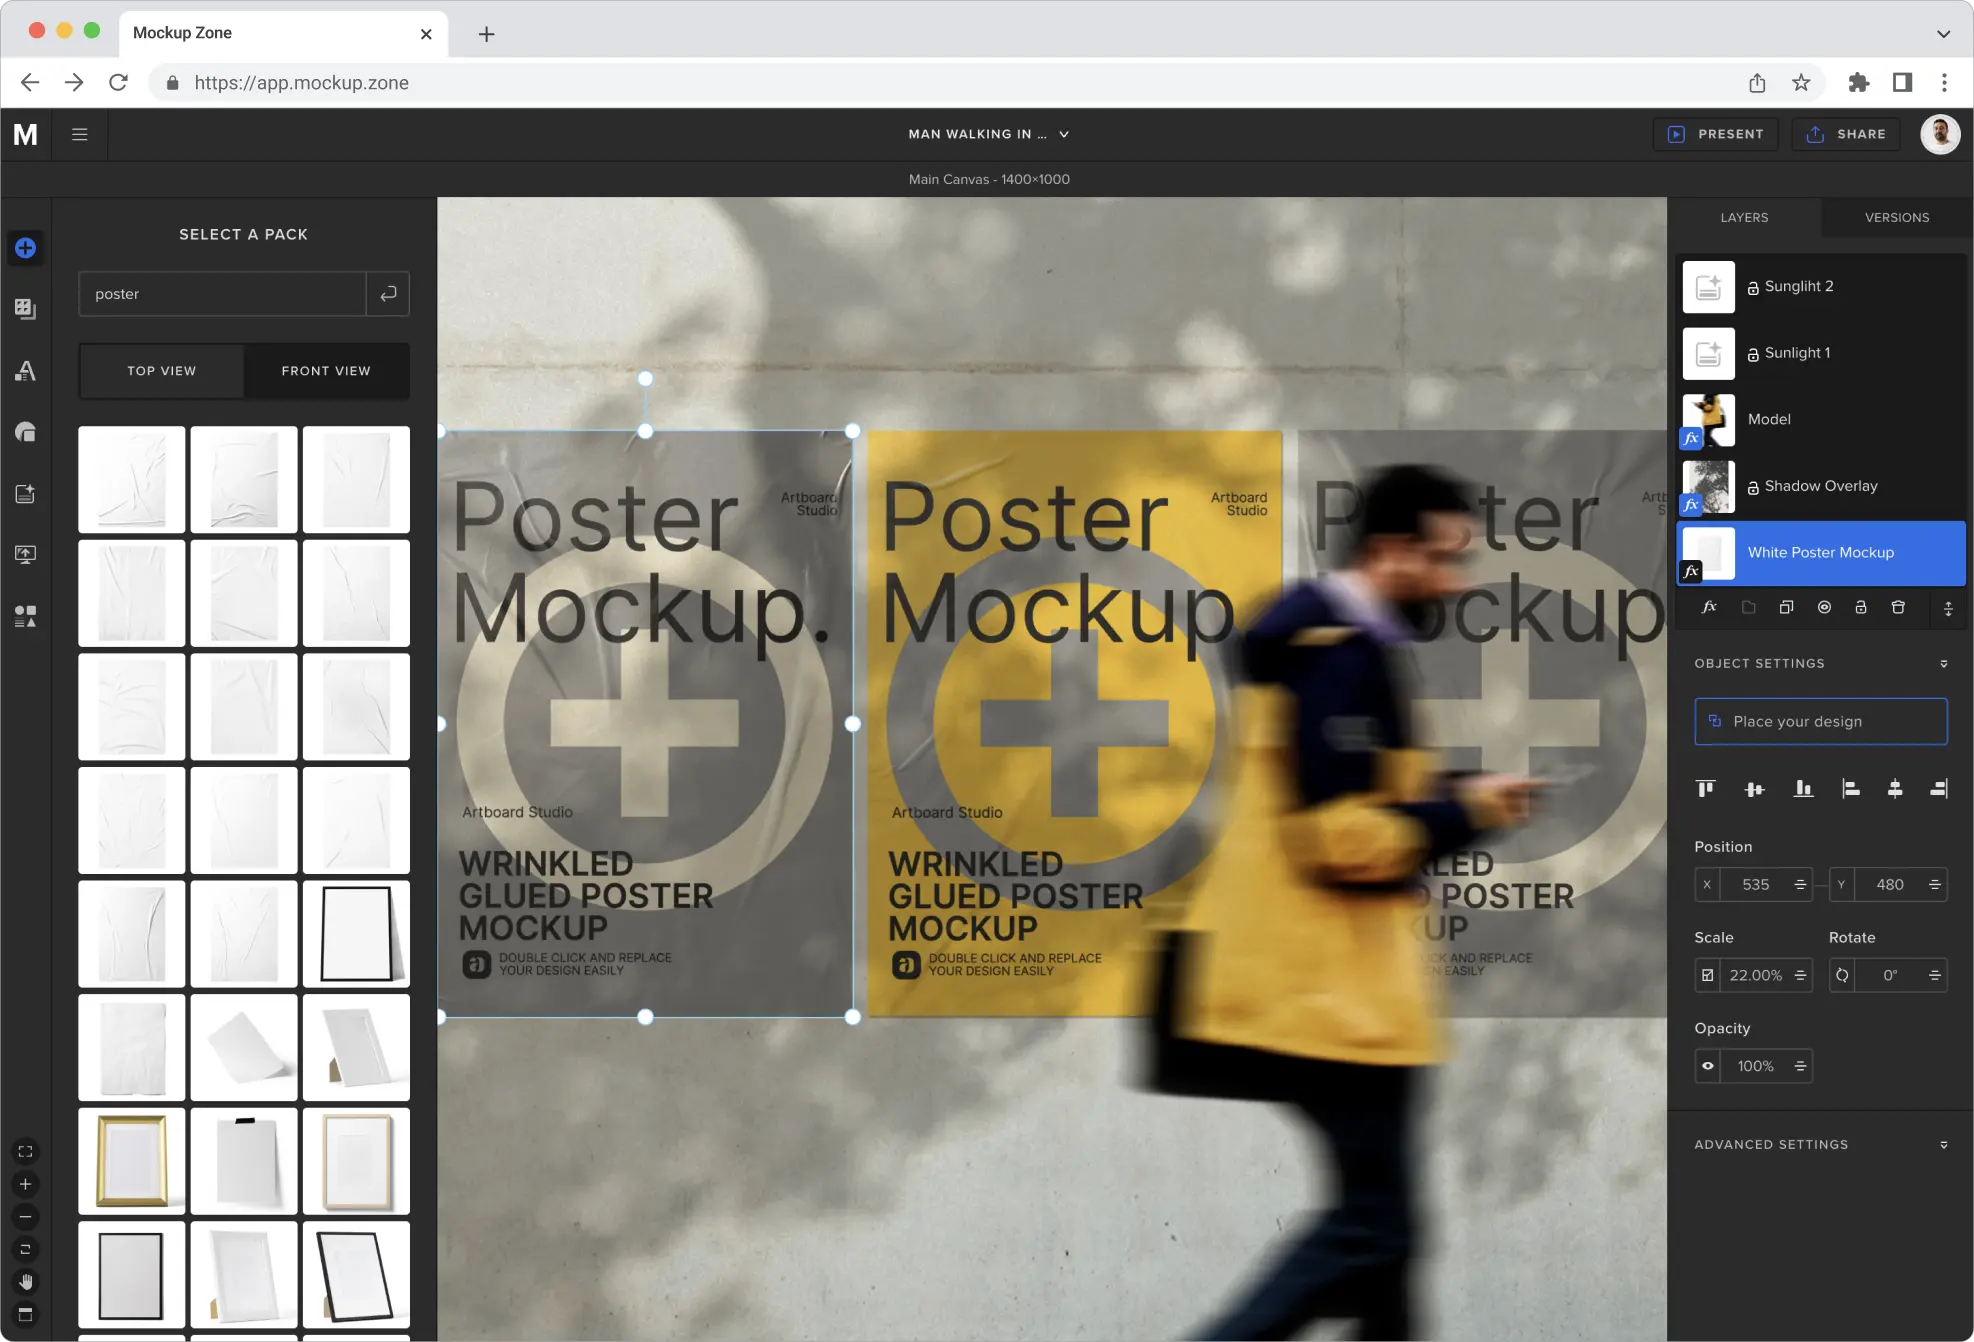Duplicate the selected layer via copy icon
The height and width of the screenshot is (1342, 1974).
pyautogui.click(x=1786, y=607)
